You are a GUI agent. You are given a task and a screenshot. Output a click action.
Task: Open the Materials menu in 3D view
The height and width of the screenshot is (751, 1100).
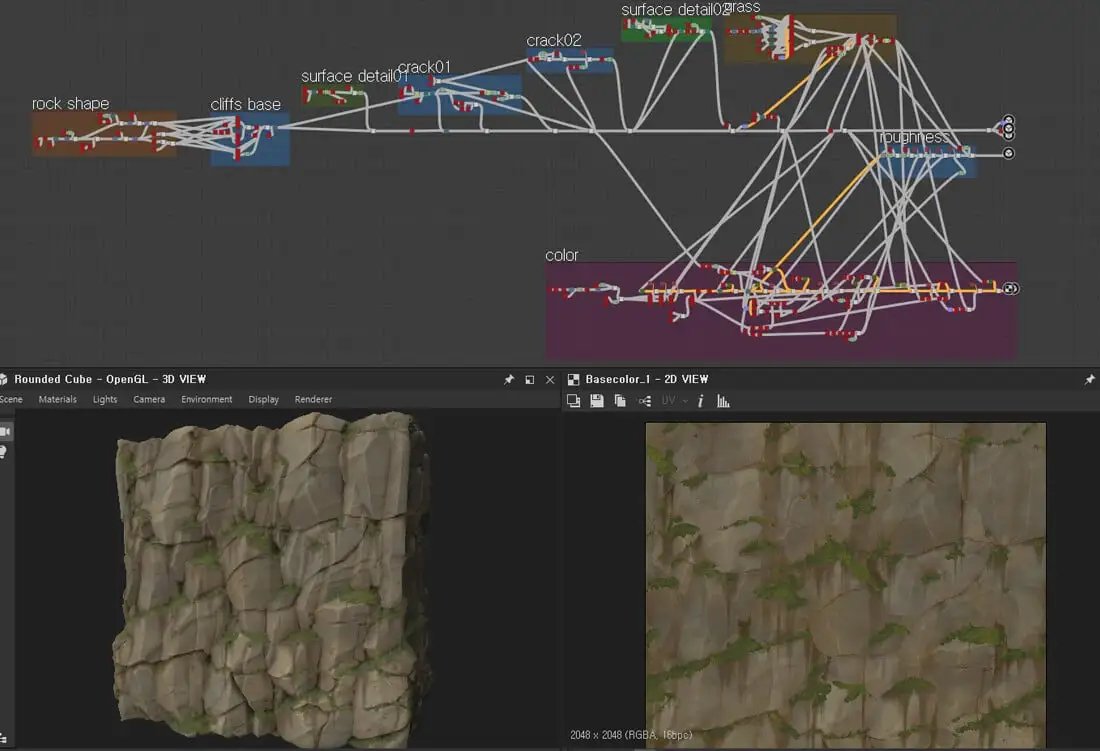57,400
